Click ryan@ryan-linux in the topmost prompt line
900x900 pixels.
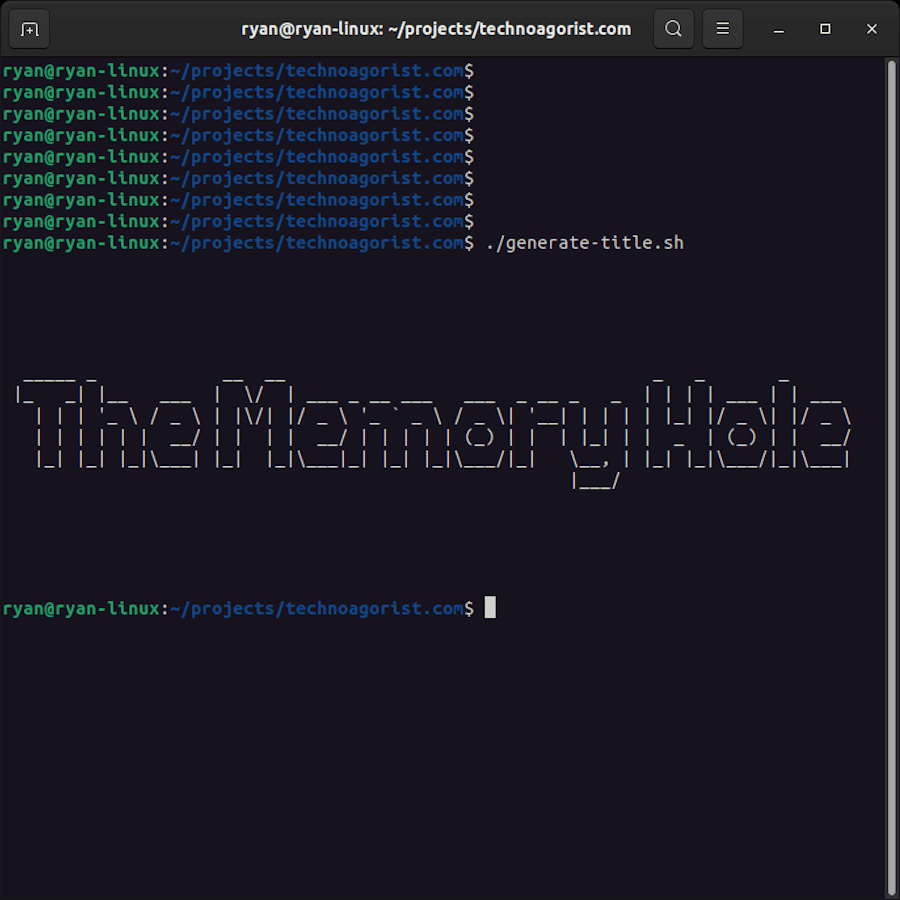tap(80, 71)
